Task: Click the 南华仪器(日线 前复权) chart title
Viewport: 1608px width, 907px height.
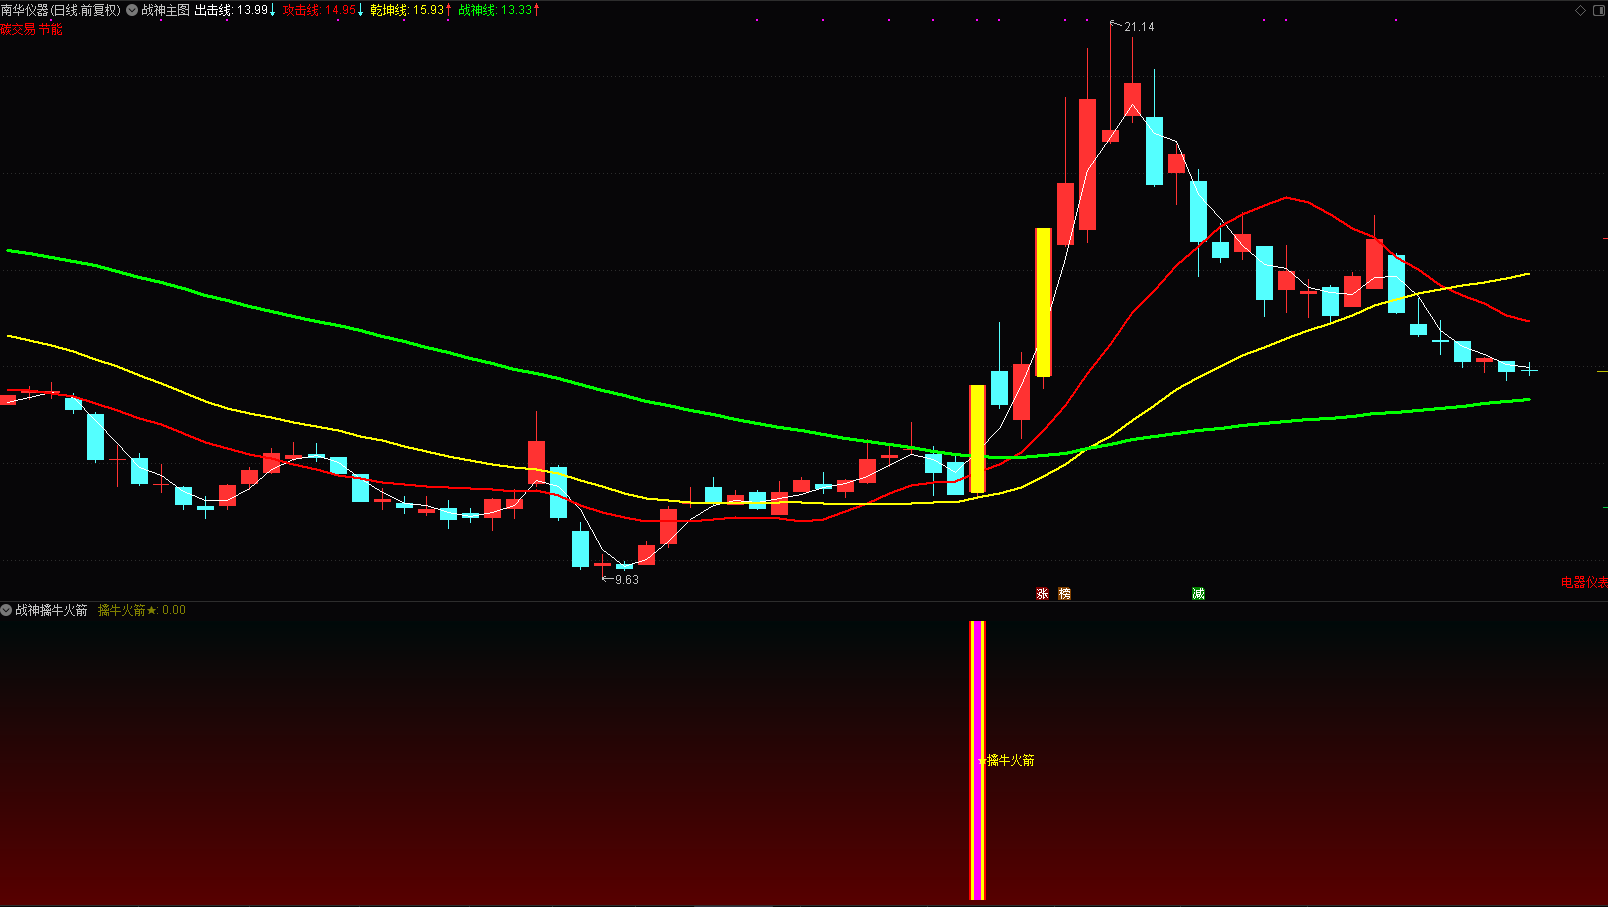Action: (x=60, y=10)
